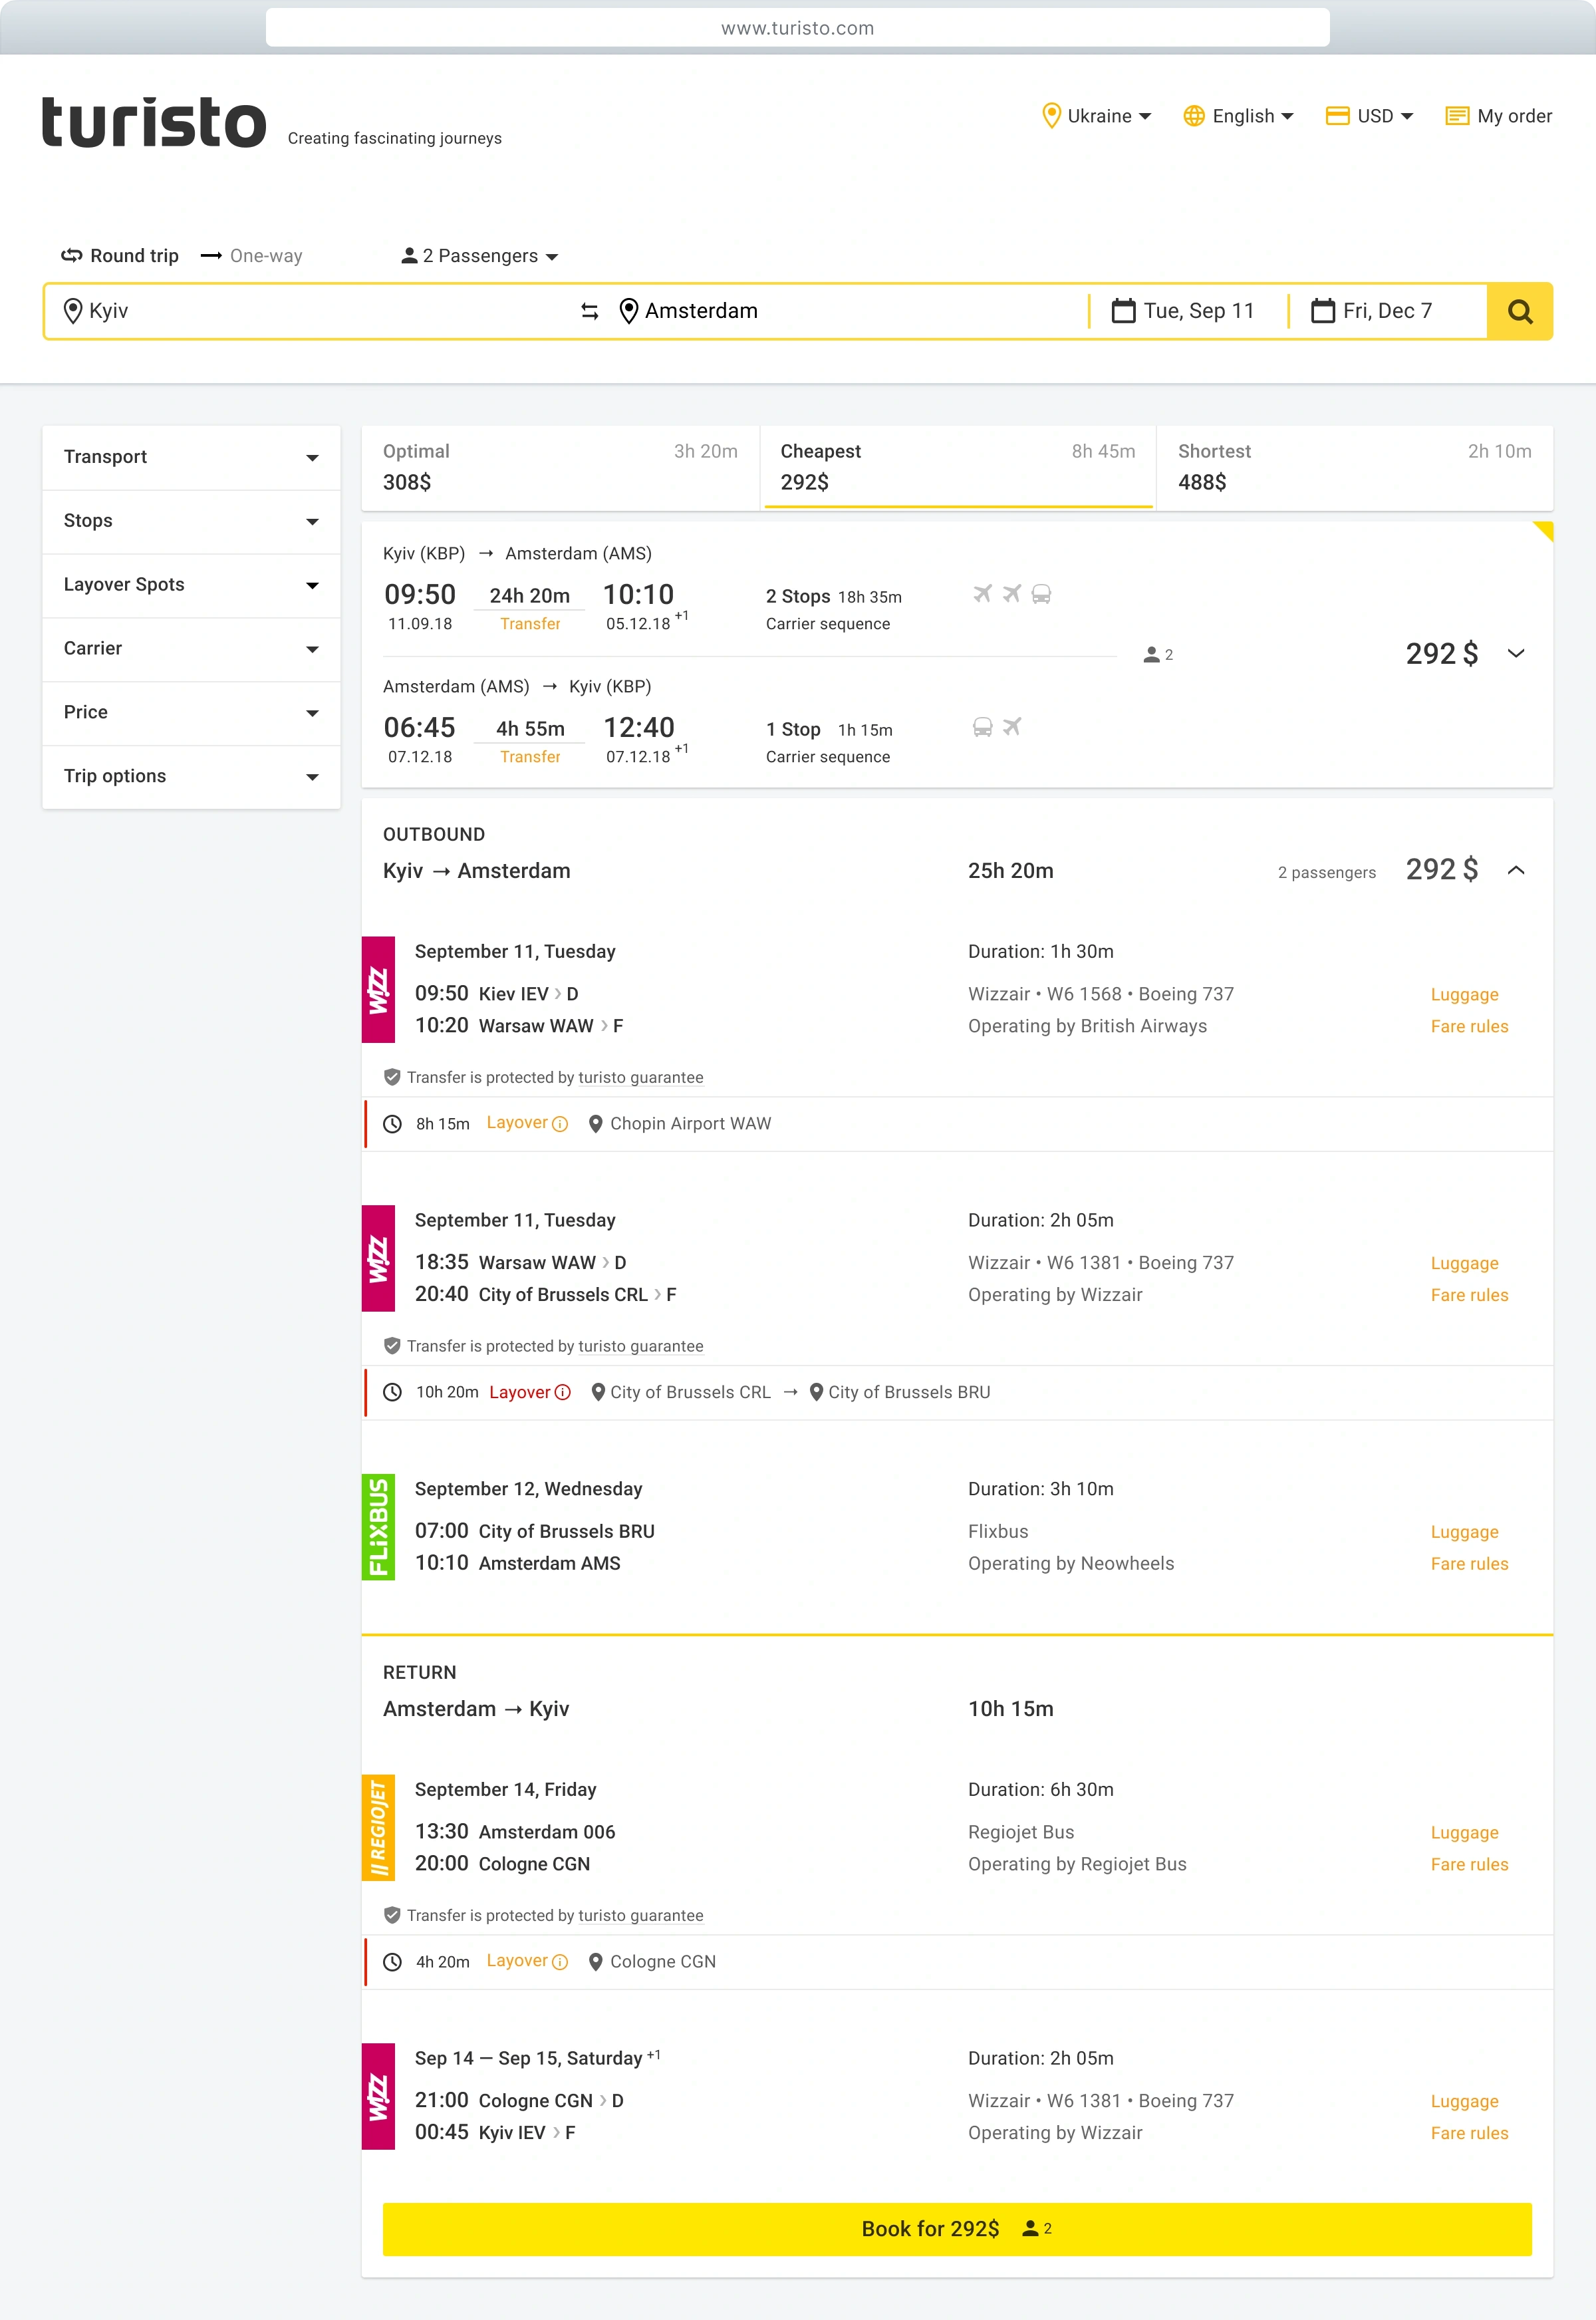Click the red Layover label for 10h 20m
This screenshot has height=2320, width=1596.
[519, 1392]
